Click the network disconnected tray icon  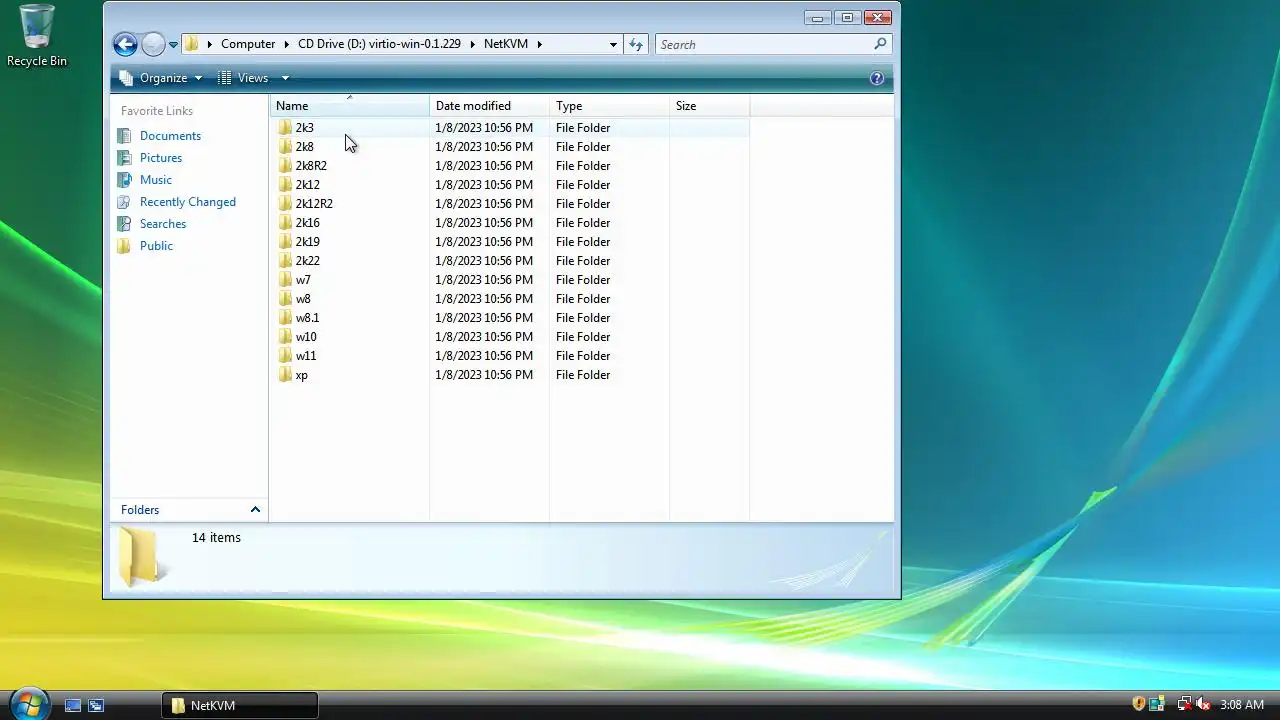1184,704
